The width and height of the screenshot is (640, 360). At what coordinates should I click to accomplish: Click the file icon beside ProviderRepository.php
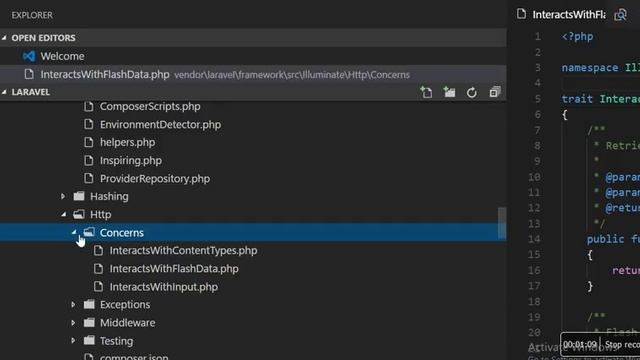point(89,178)
